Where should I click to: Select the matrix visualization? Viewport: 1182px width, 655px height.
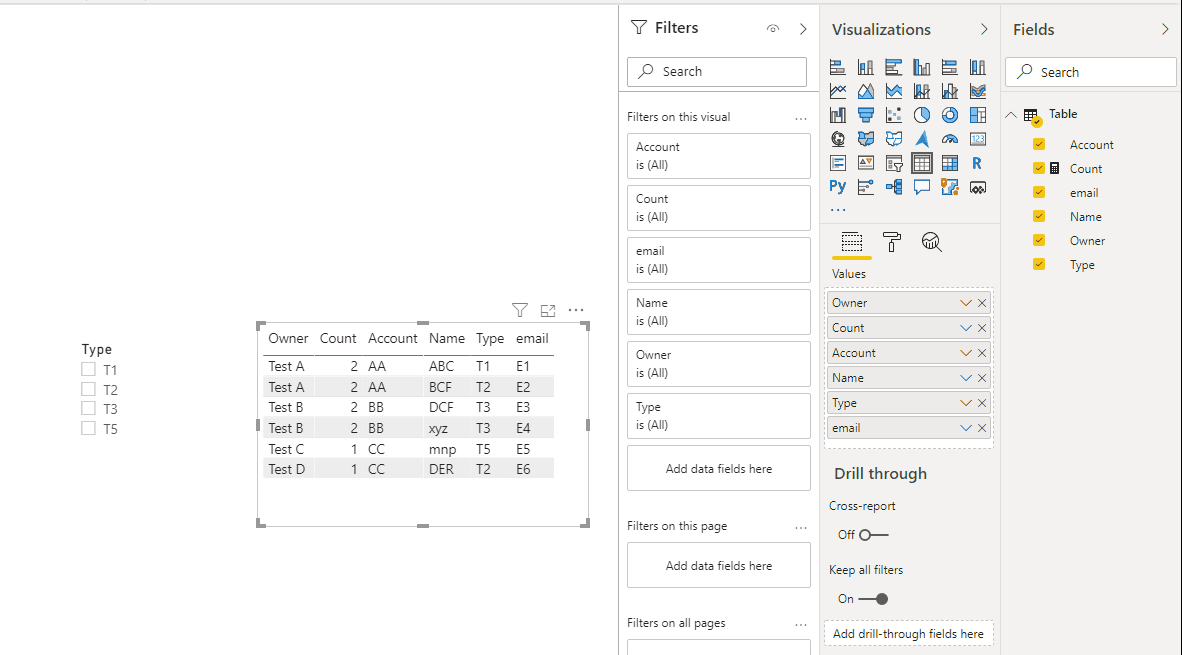(950, 163)
